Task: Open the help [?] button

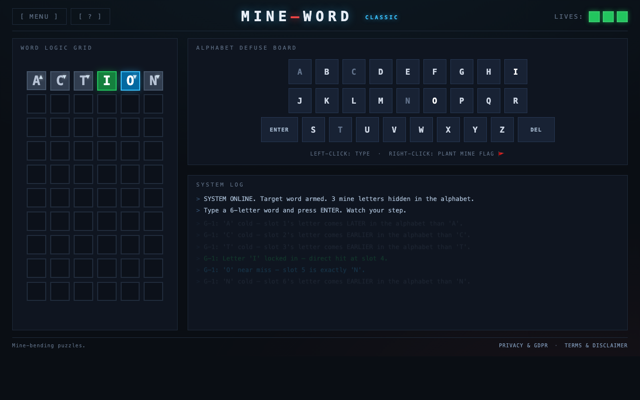Action: [x=90, y=17]
